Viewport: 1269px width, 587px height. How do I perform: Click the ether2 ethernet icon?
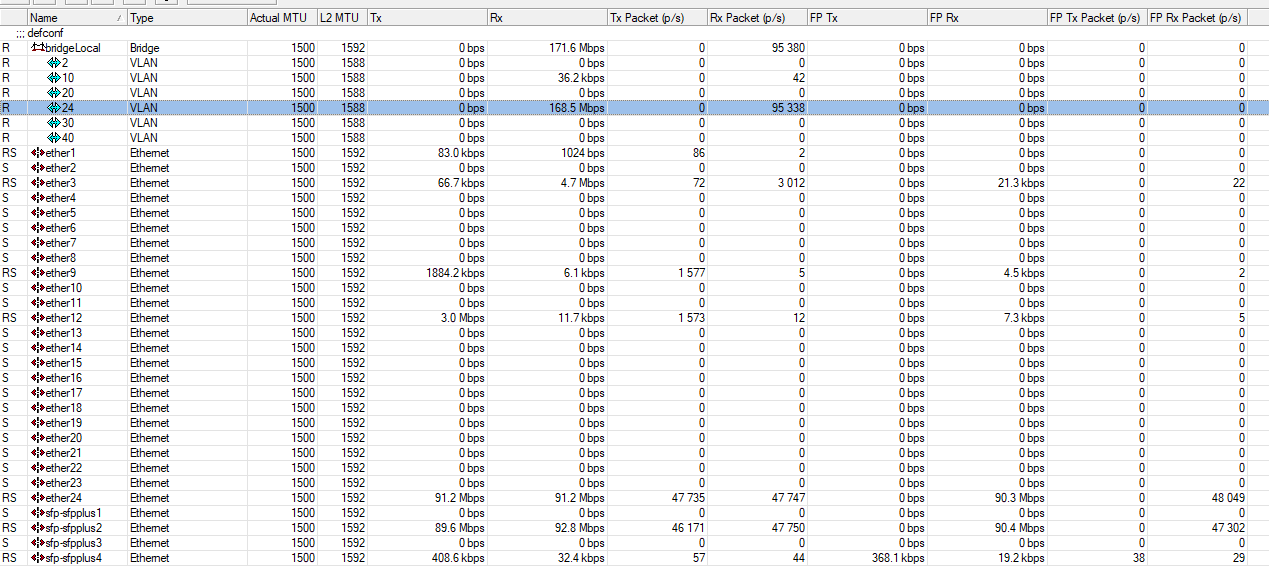[x=38, y=168]
